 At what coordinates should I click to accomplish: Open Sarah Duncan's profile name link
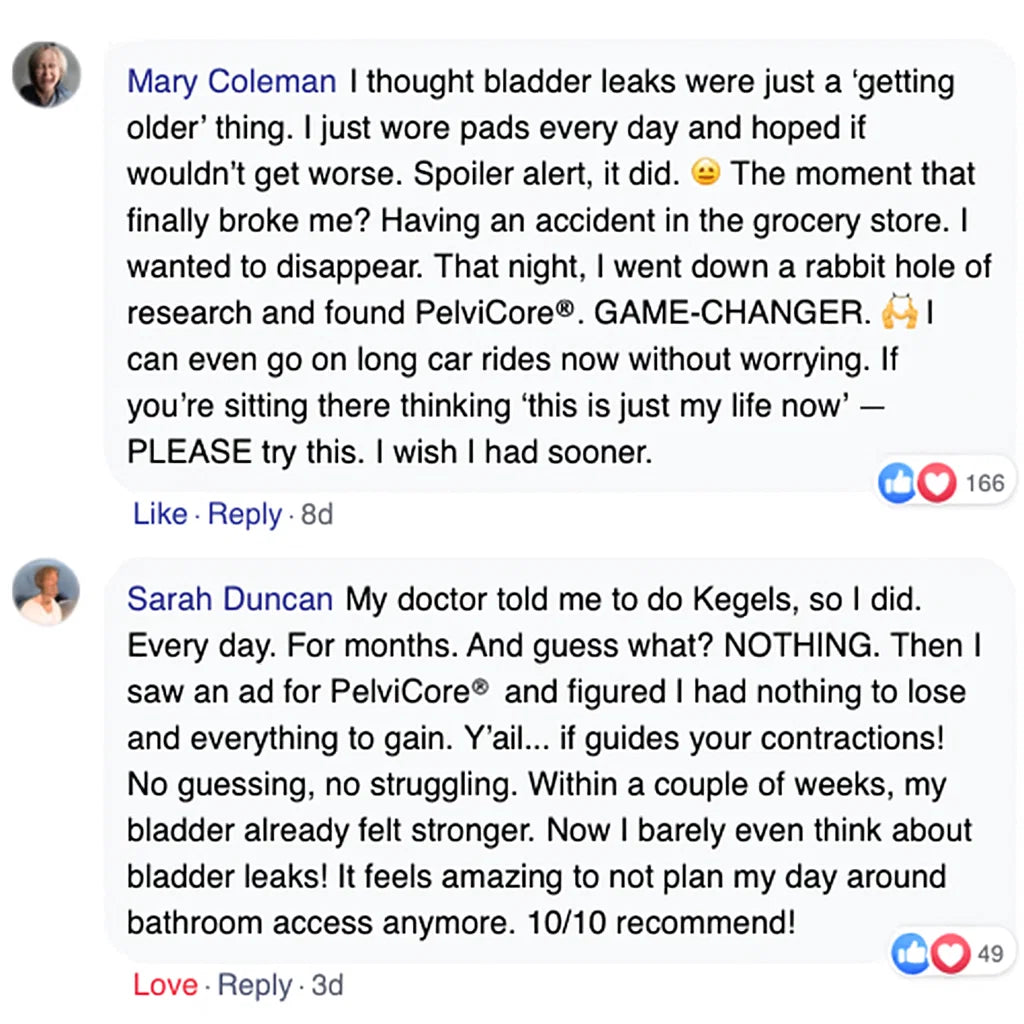230,599
